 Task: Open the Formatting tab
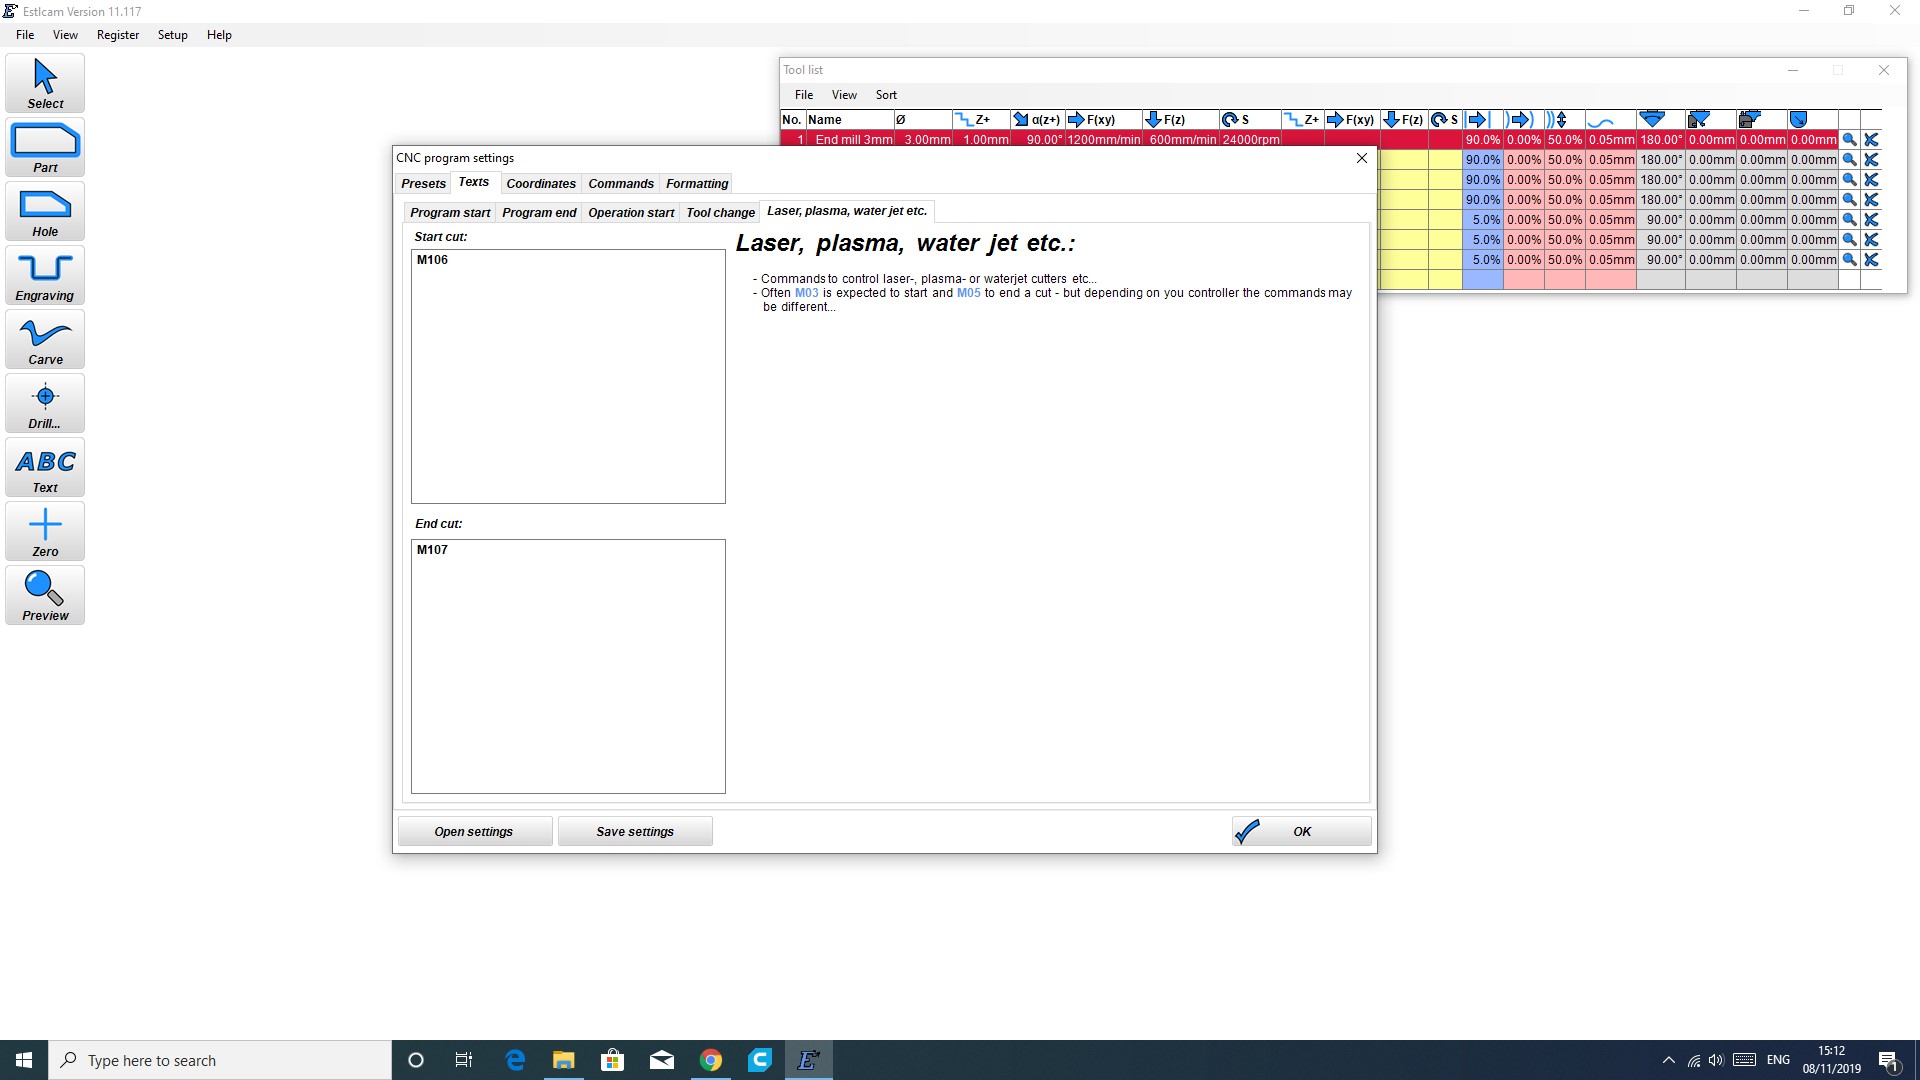pos(697,184)
